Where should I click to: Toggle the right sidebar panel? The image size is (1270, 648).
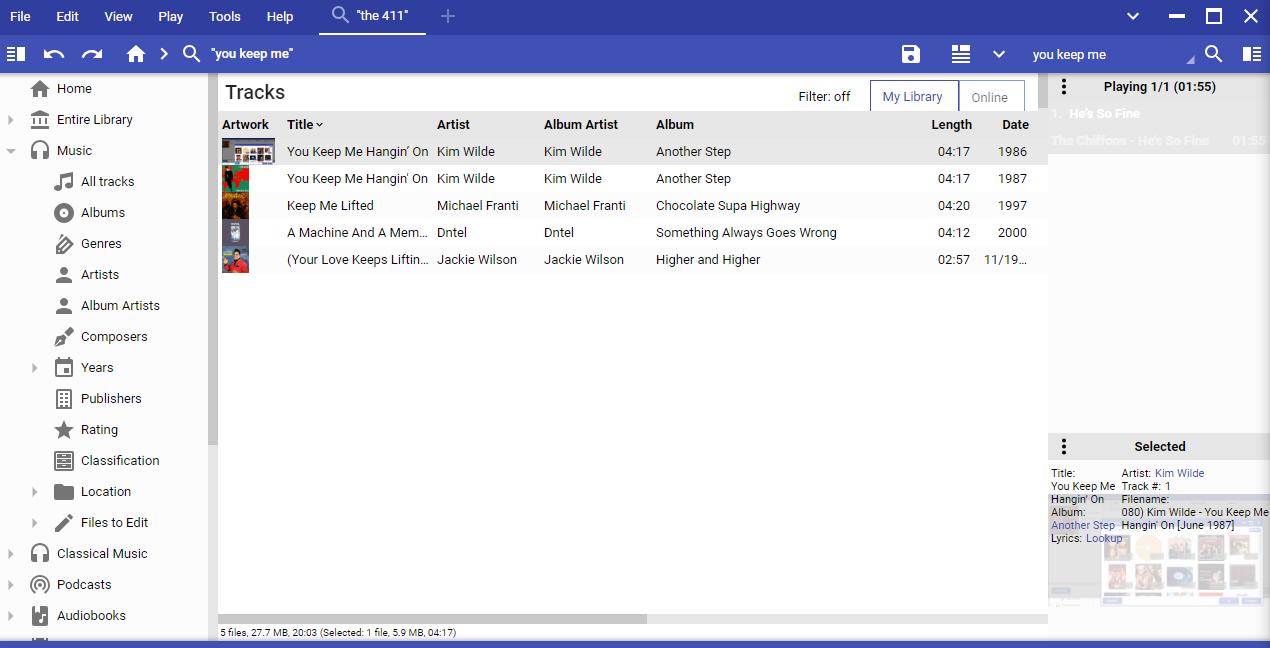[x=1251, y=54]
